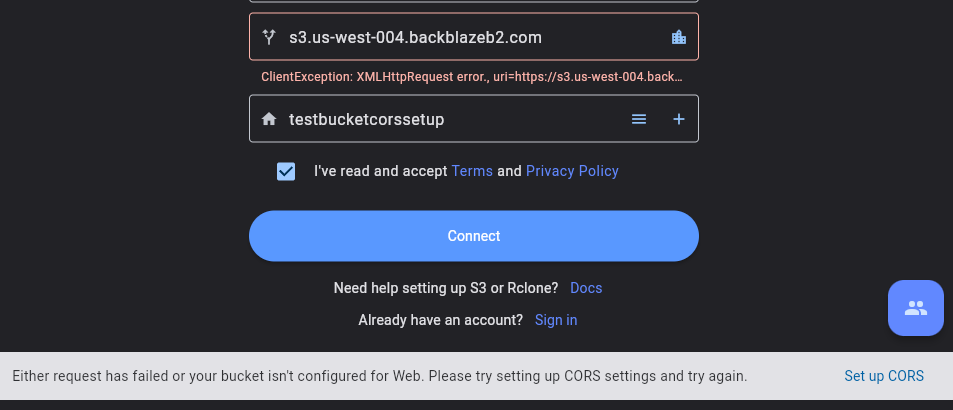Open the provider list building icon
Viewport: 953px width, 410px height.
678,37
